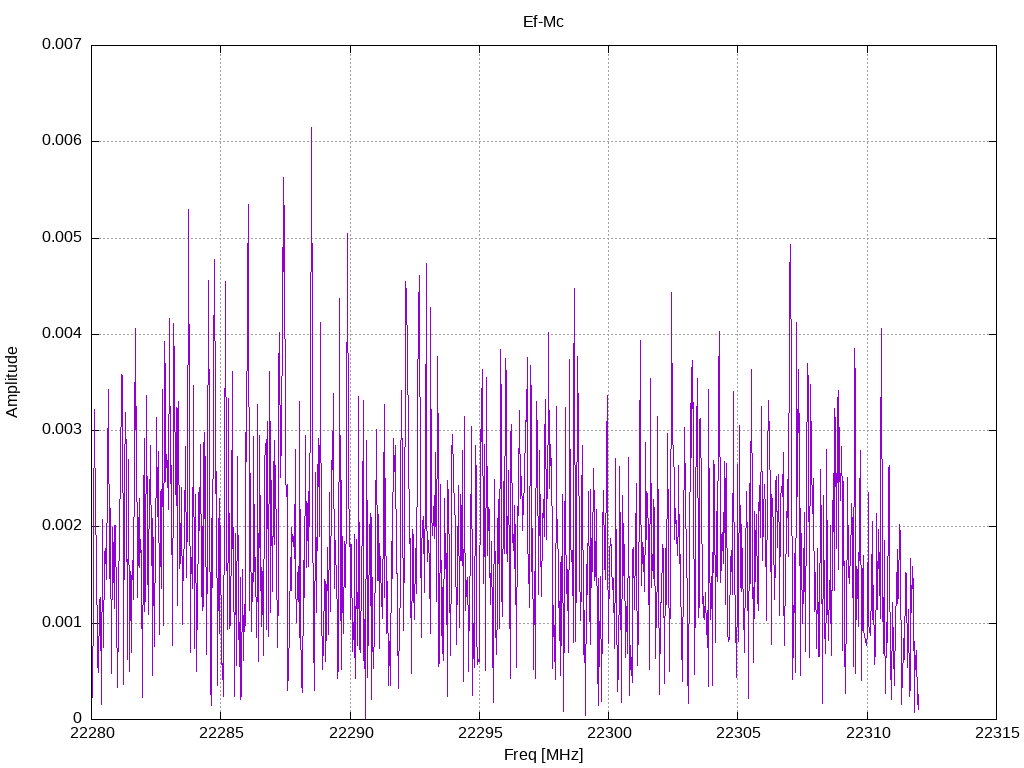Click the tallest spectrum peak above 0.006
The width and height of the screenshot is (1024, 768).
pos(312,129)
